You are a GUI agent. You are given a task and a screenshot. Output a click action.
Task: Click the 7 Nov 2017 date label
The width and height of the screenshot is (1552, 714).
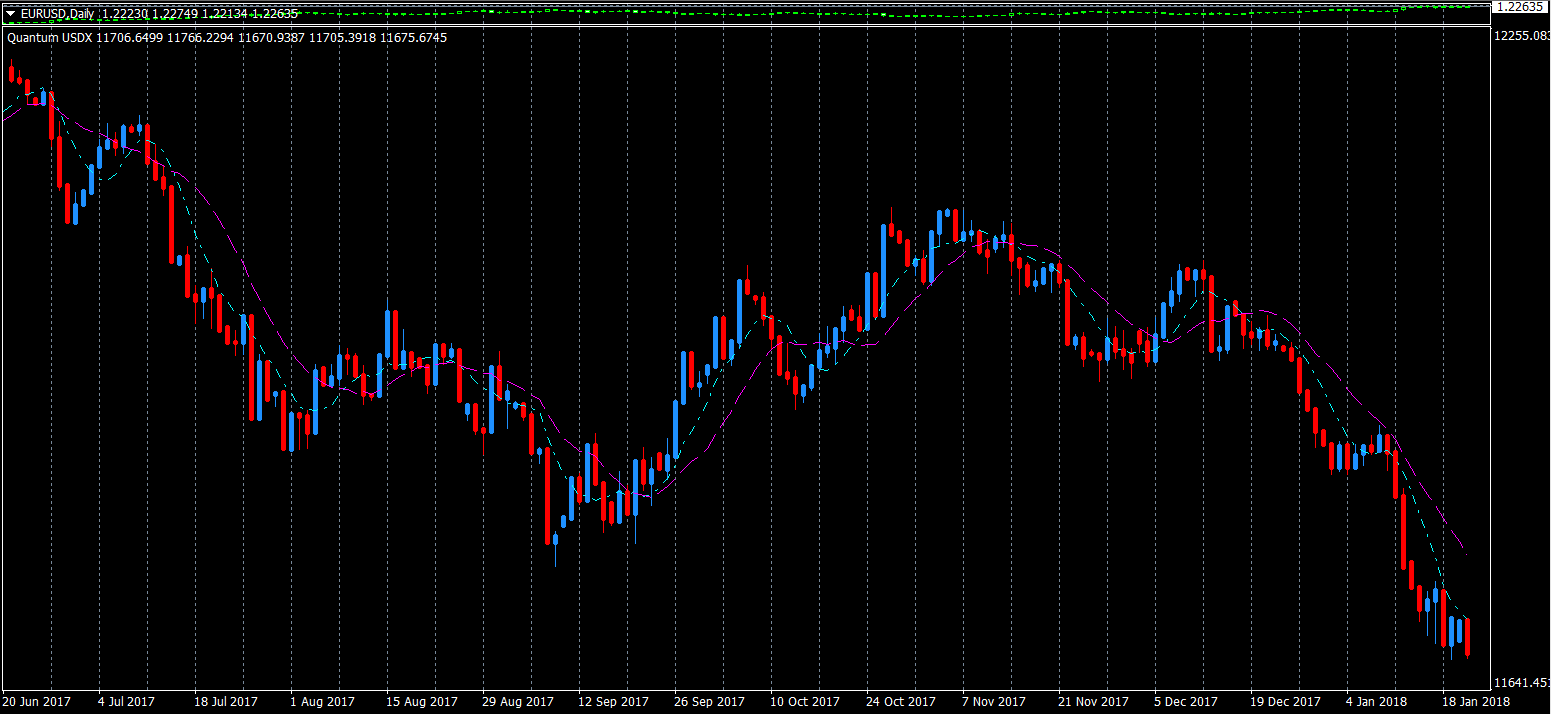pos(994,702)
